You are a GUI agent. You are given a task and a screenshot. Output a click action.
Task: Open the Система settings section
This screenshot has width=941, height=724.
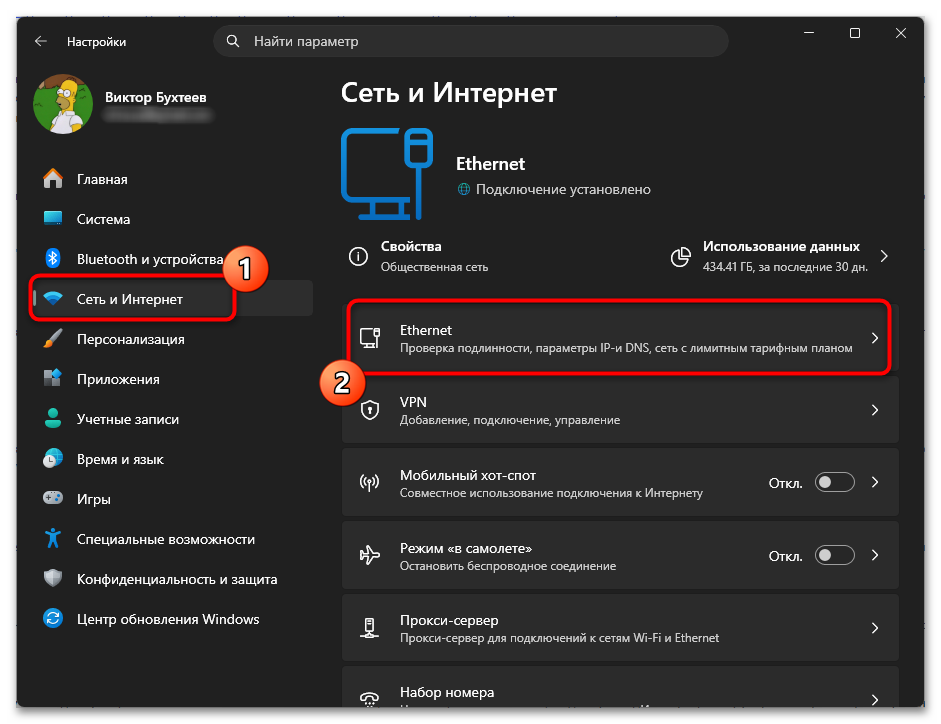[x=173, y=219]
